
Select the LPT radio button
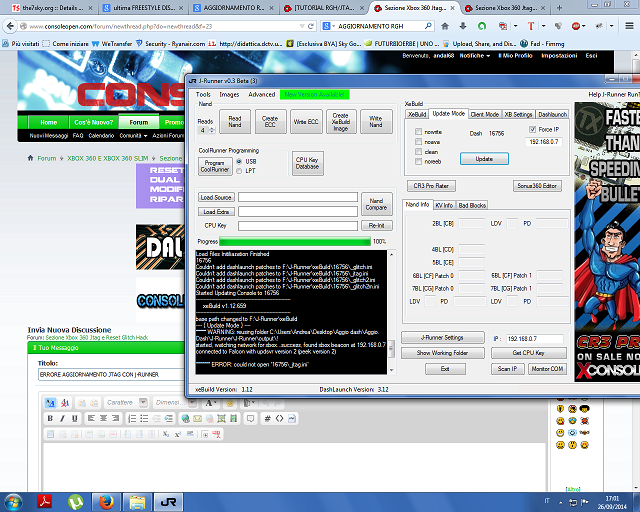239,171
